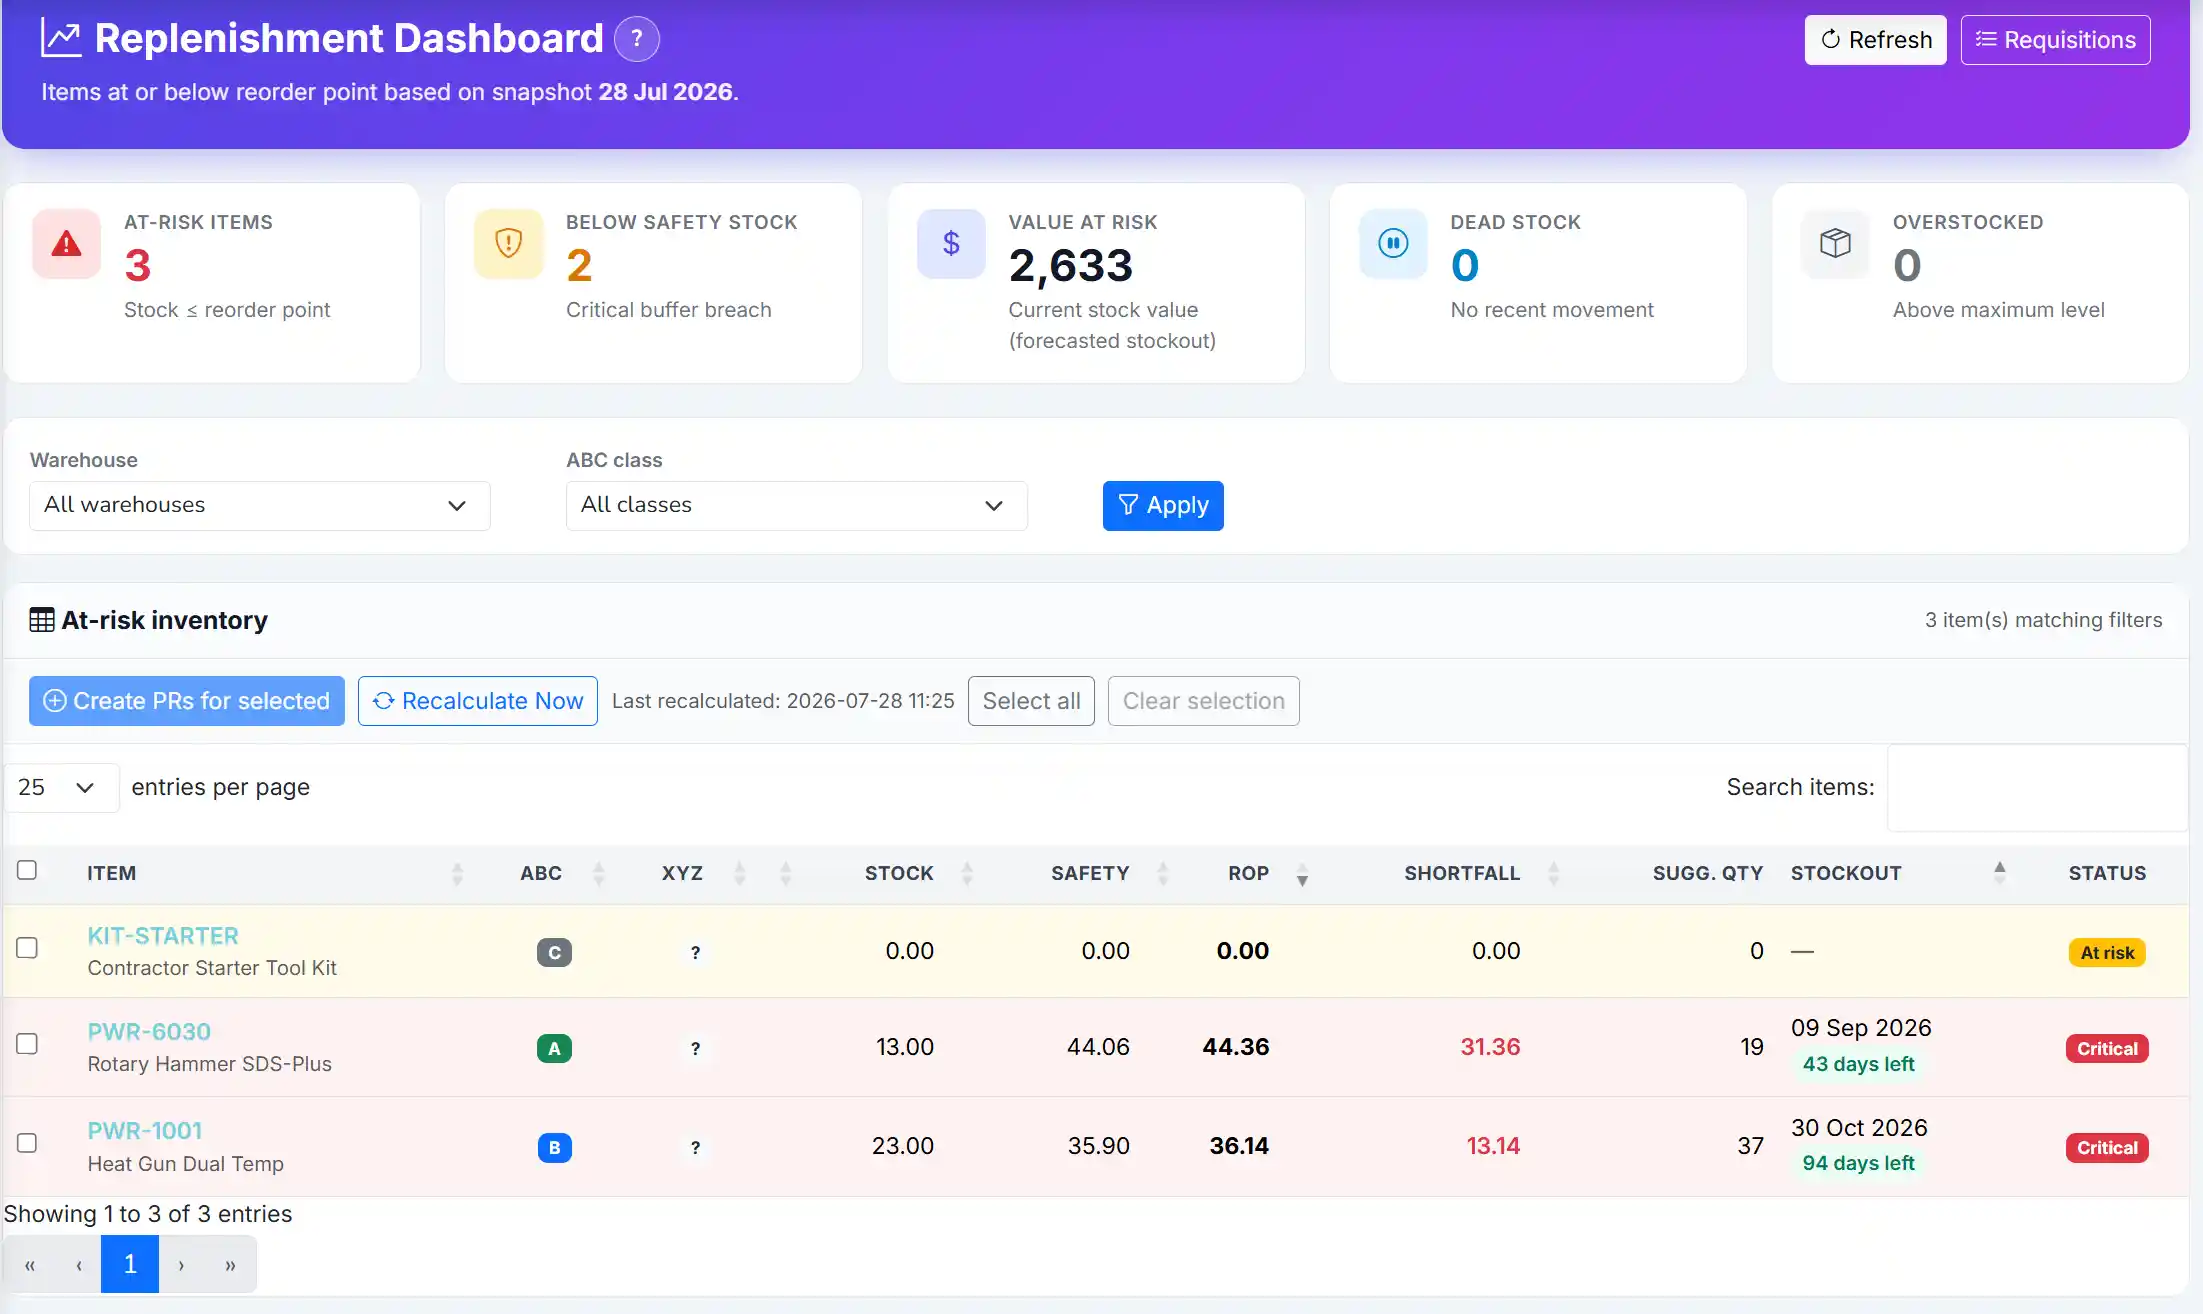Click the C class badge for KIT-STARTER
The height and width of the screenshot is (1314, 2203).
pos(554,952)
